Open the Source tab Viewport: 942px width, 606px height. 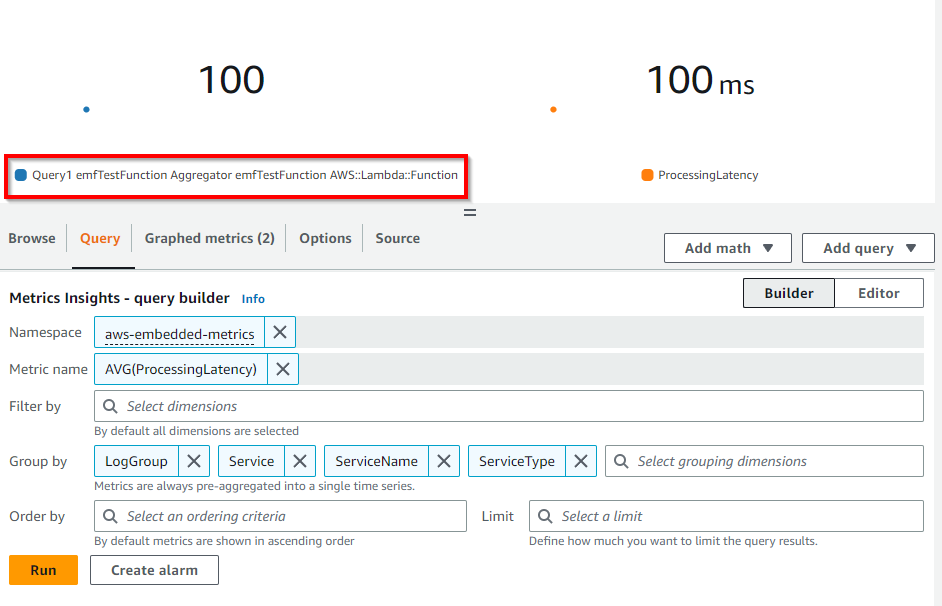click(x=398, y=238)
